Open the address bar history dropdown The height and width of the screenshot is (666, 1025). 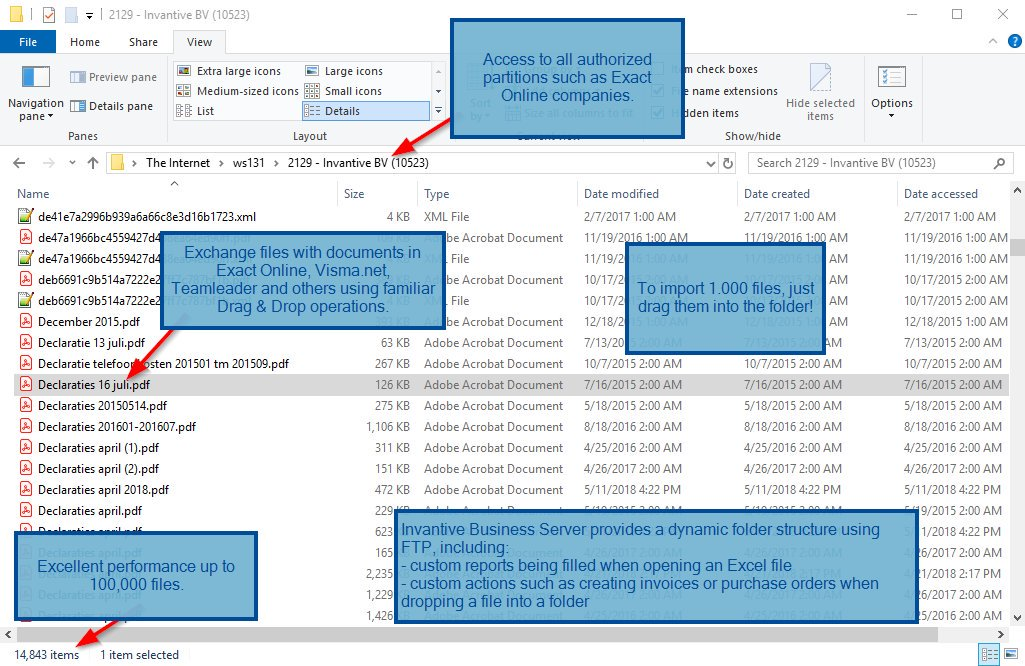coord(711,163)
